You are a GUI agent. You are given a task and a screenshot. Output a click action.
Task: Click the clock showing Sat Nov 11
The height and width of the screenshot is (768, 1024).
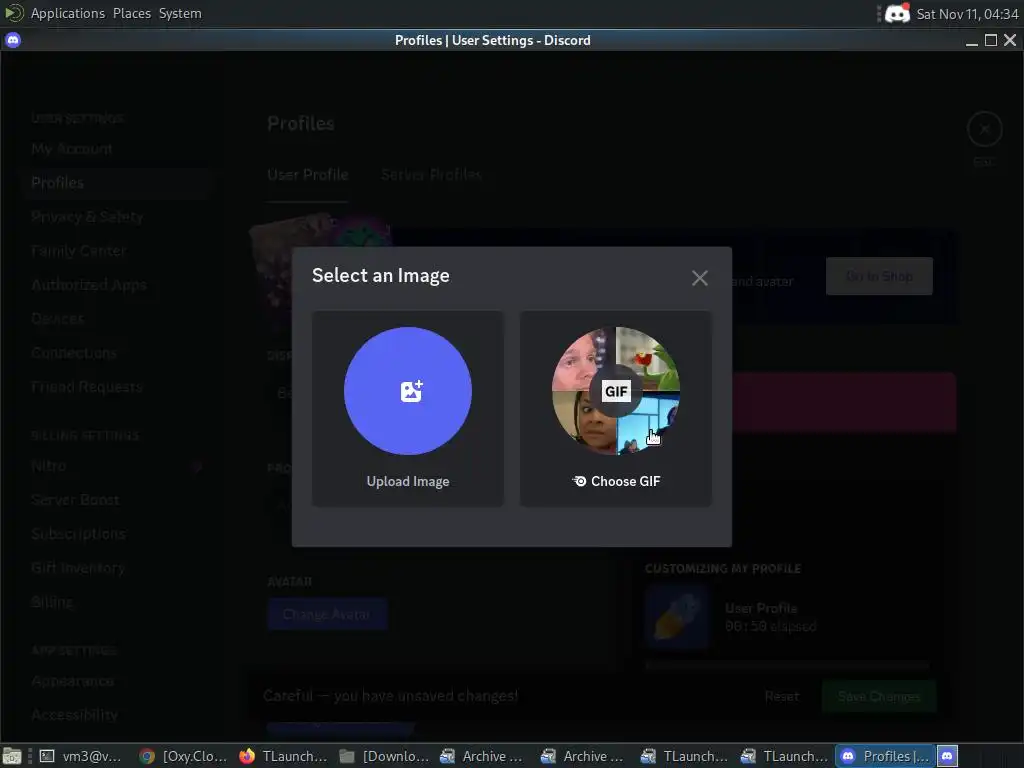[967, 14]
